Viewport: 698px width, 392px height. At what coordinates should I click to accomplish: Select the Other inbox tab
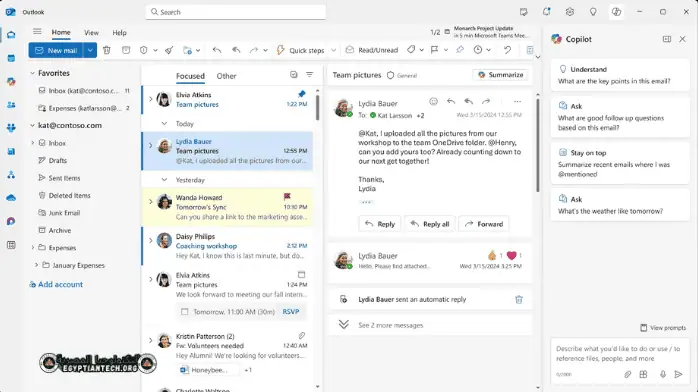[226, 76]
